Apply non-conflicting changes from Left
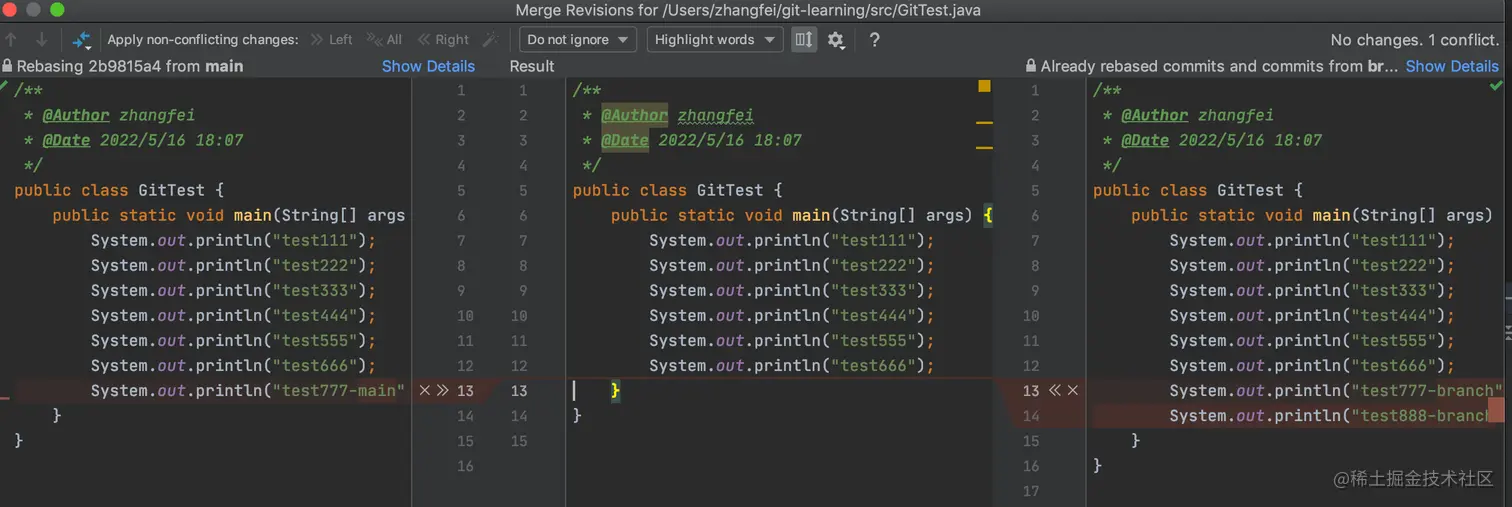This screenshot has height=507, width=1512. pyautogui.click(x=331, y=40)
